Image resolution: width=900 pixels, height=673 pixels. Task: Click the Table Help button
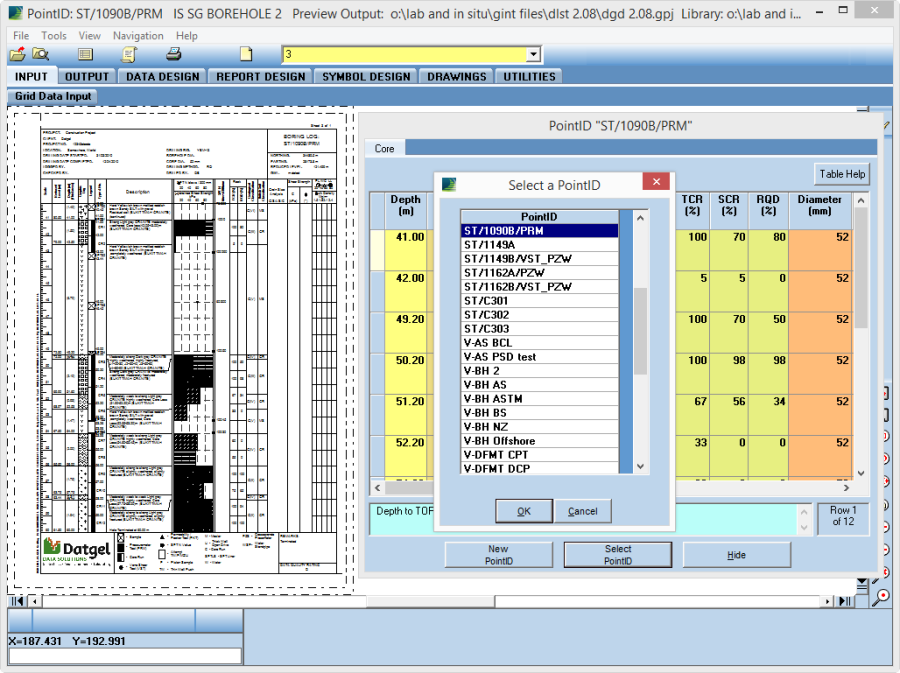tap(842, 174)
